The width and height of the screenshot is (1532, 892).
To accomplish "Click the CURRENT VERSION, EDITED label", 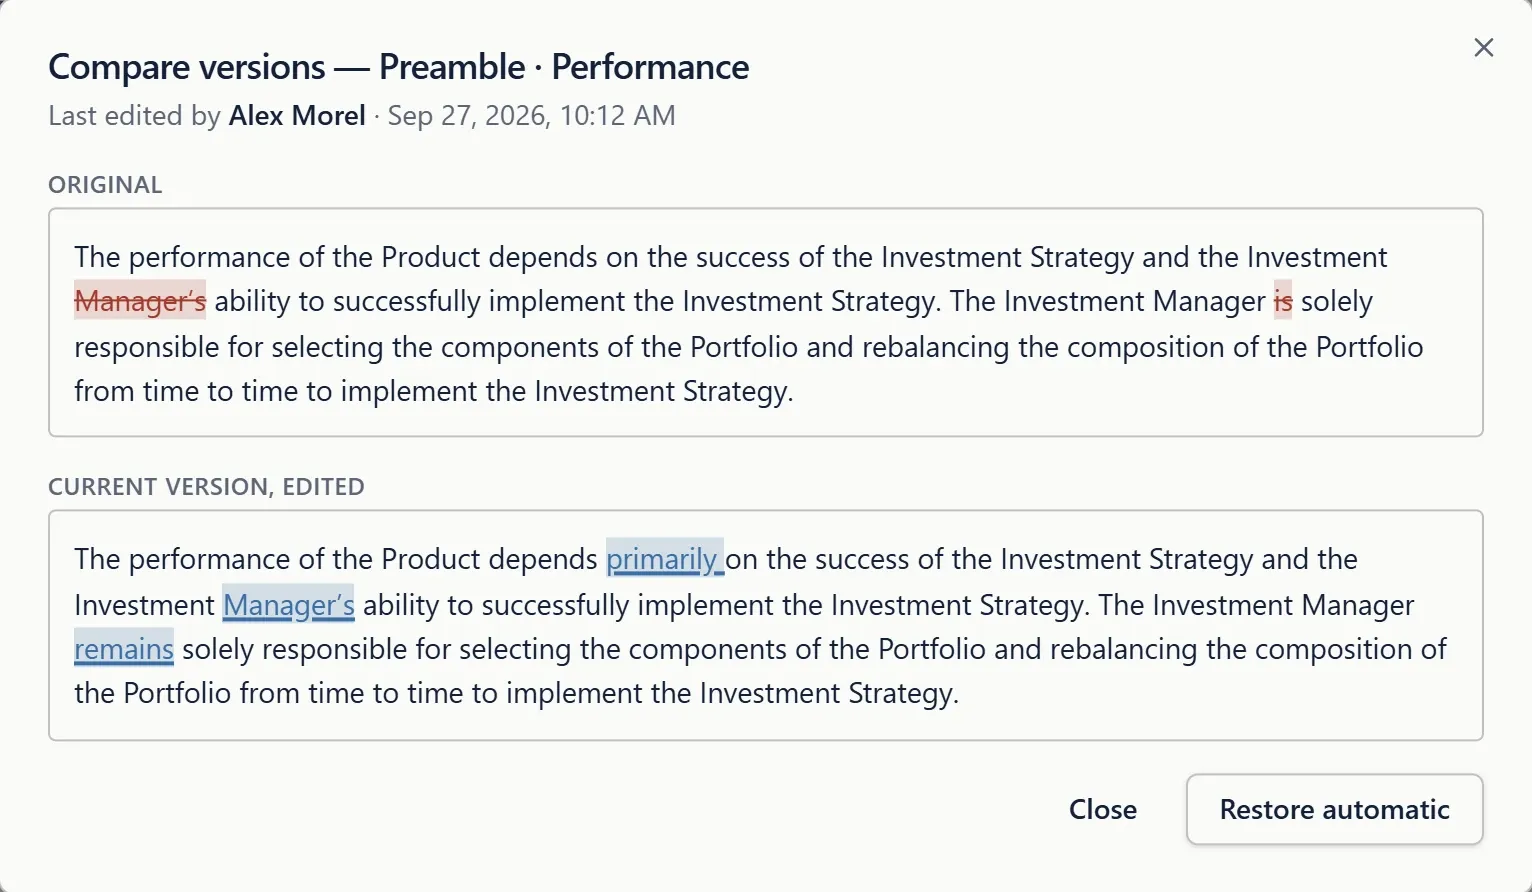I will [206, 487].
